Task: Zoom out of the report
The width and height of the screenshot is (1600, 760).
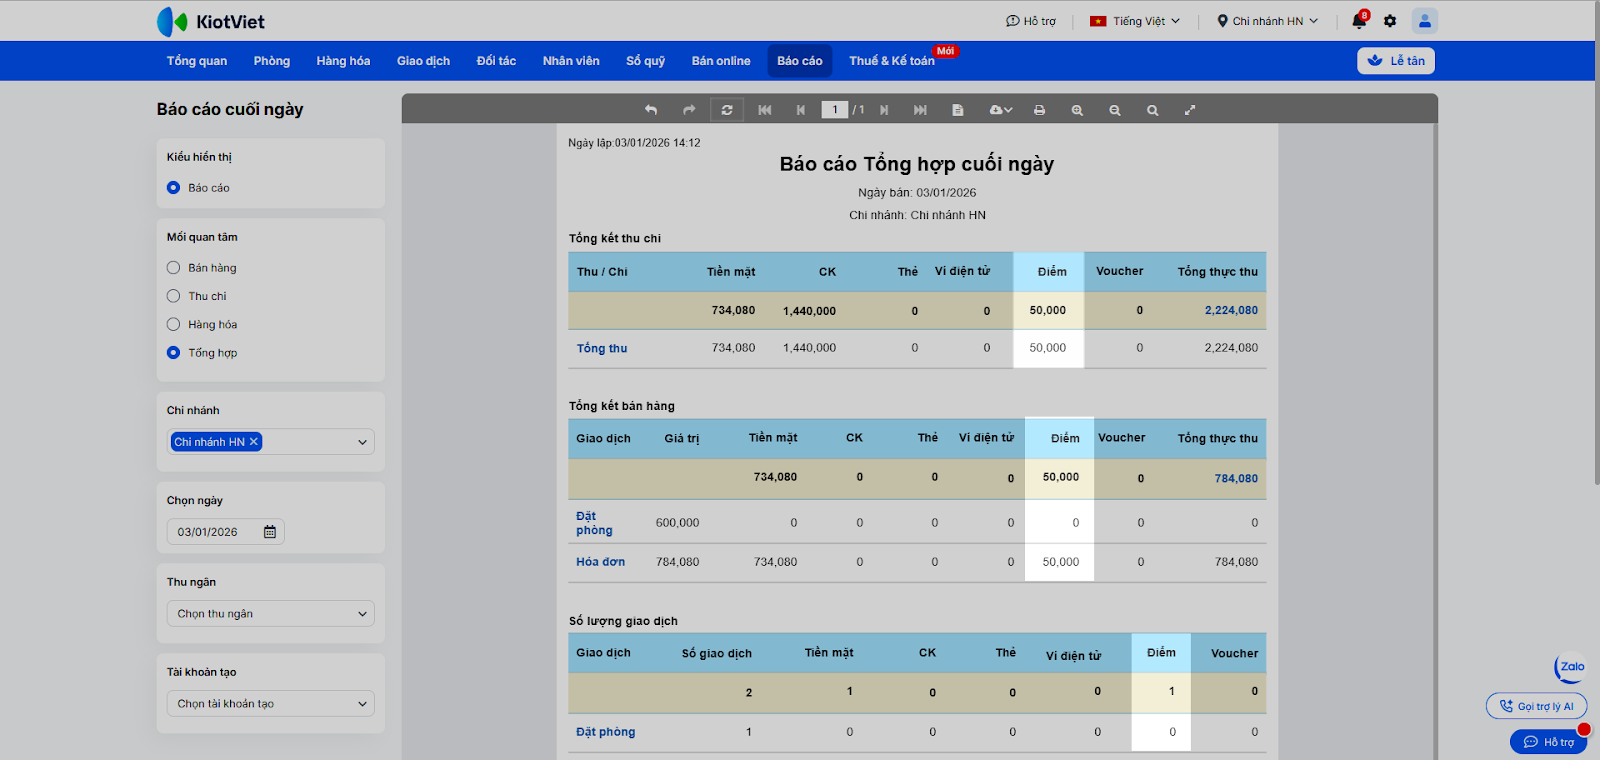Action: (x=1115, y=110)
